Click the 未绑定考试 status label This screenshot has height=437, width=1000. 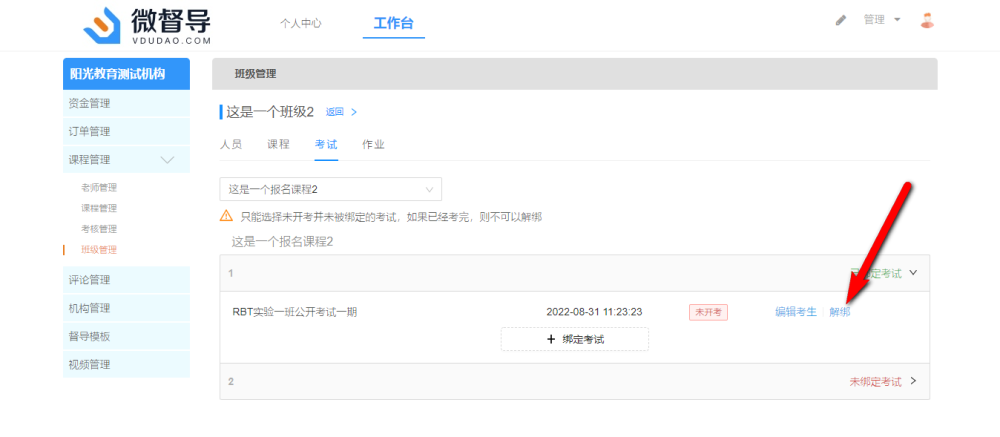point(876,381)
